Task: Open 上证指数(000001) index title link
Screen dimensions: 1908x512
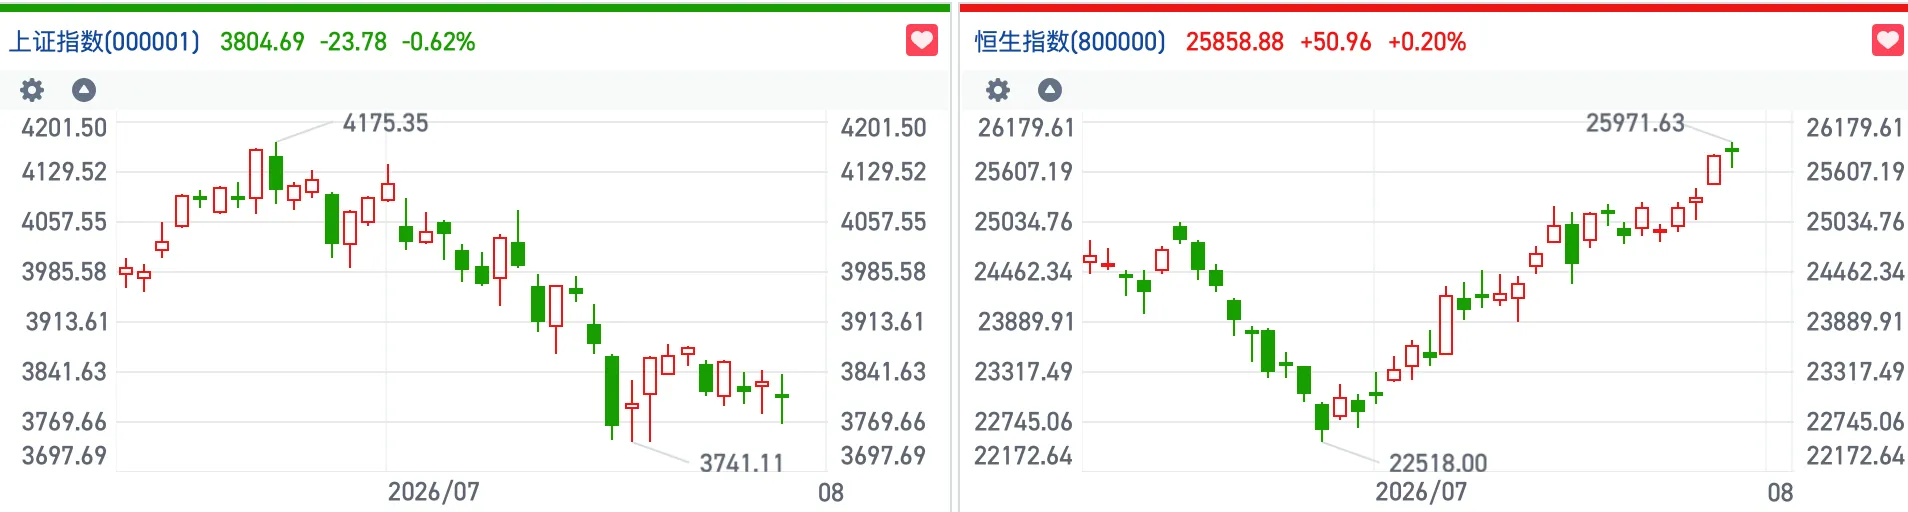Action: (x=104, y=42)
